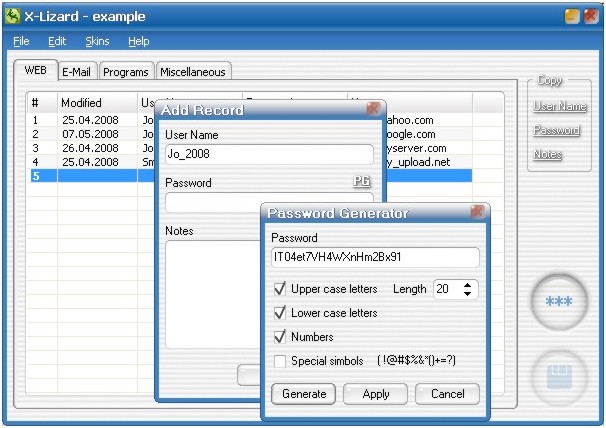Switch to the Miscellaneous tab
Image resolution: width=606 pixels, height=428 pixels.
[193, 72]
